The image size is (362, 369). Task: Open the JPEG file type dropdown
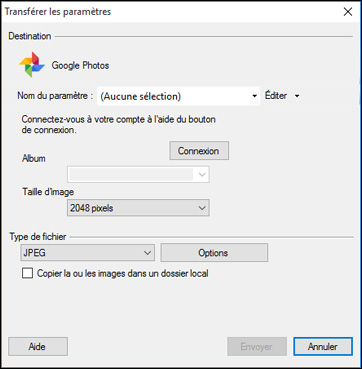click(x=87, y=253)
